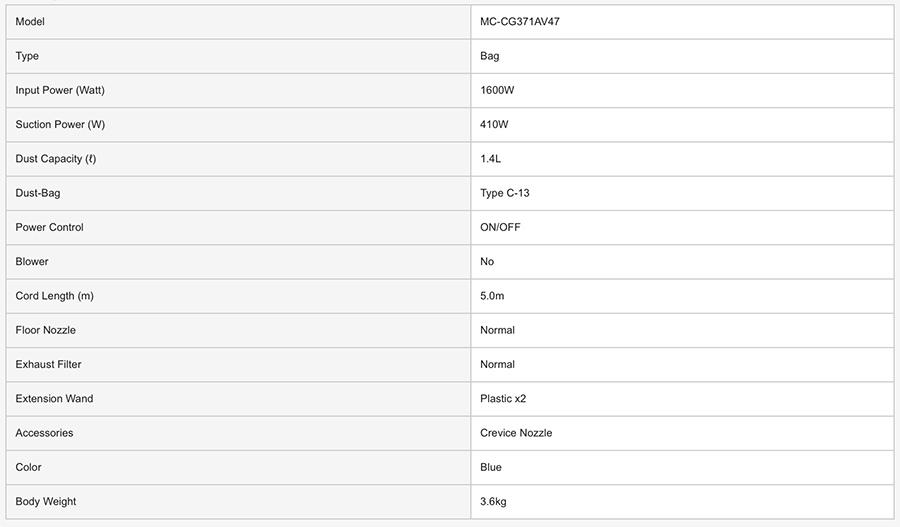
Task: Click the 5.0m cord length value
Action: (x=492, y=296)
